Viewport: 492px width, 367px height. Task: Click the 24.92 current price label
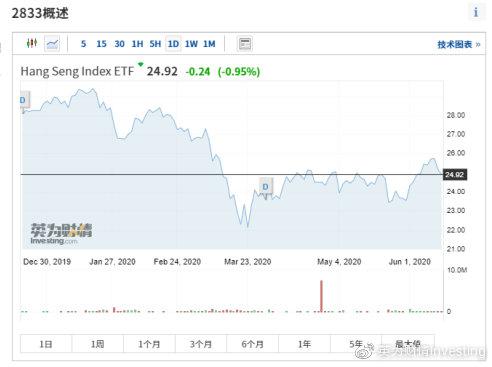455,174
